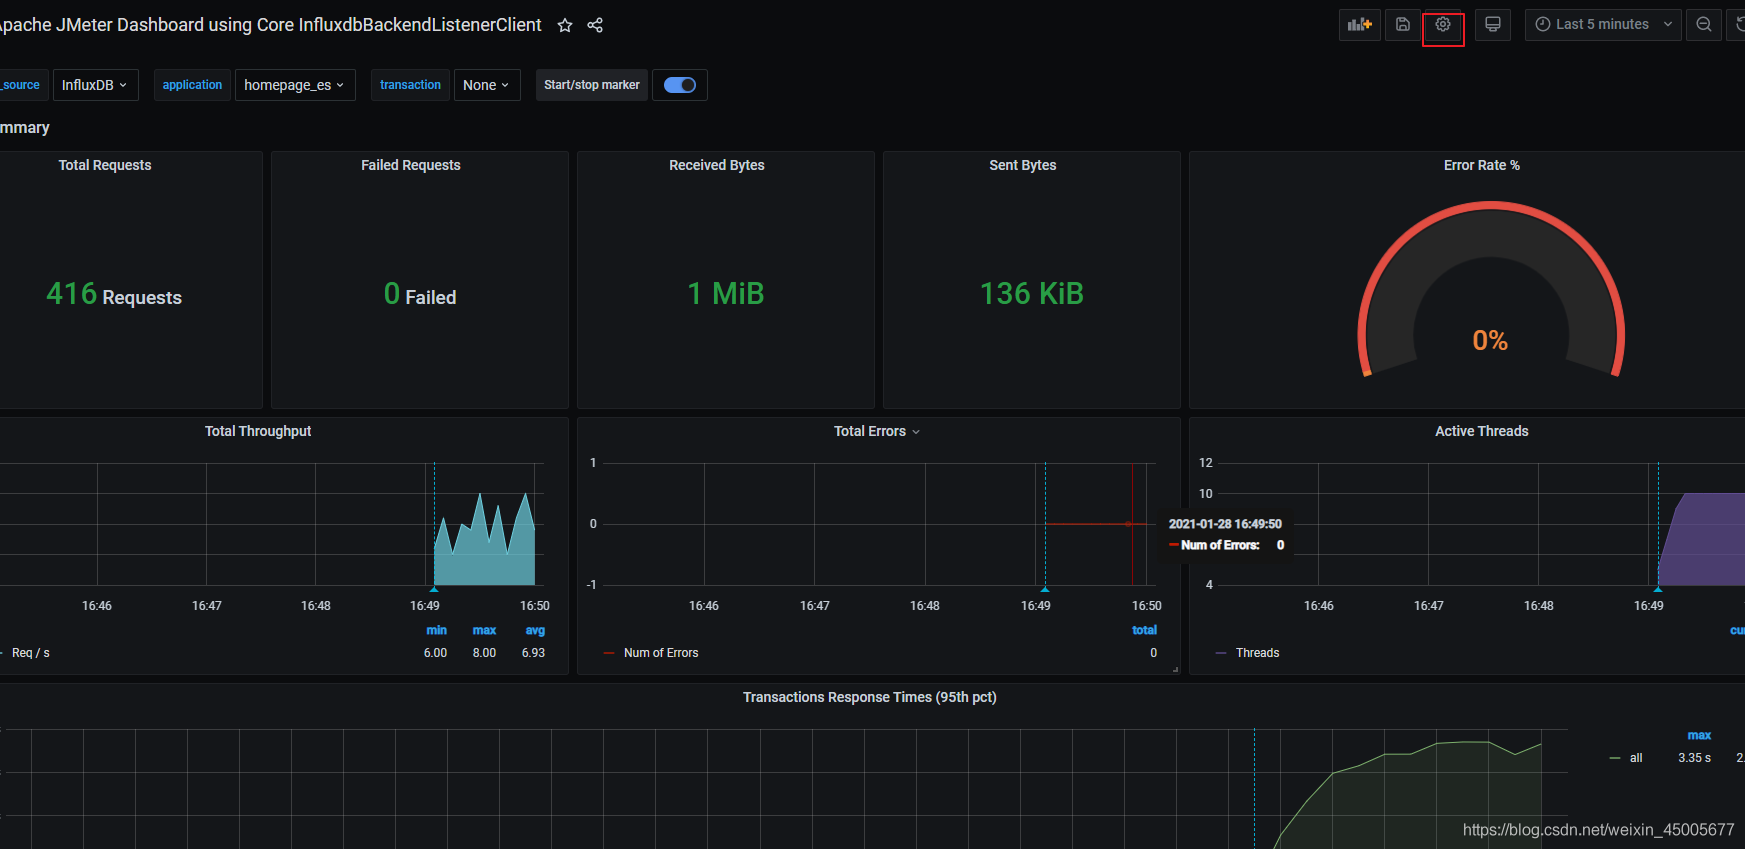Click the green 'all' legend color line
This screenshot has width=1745, height=849.
tap(1615, 758)
